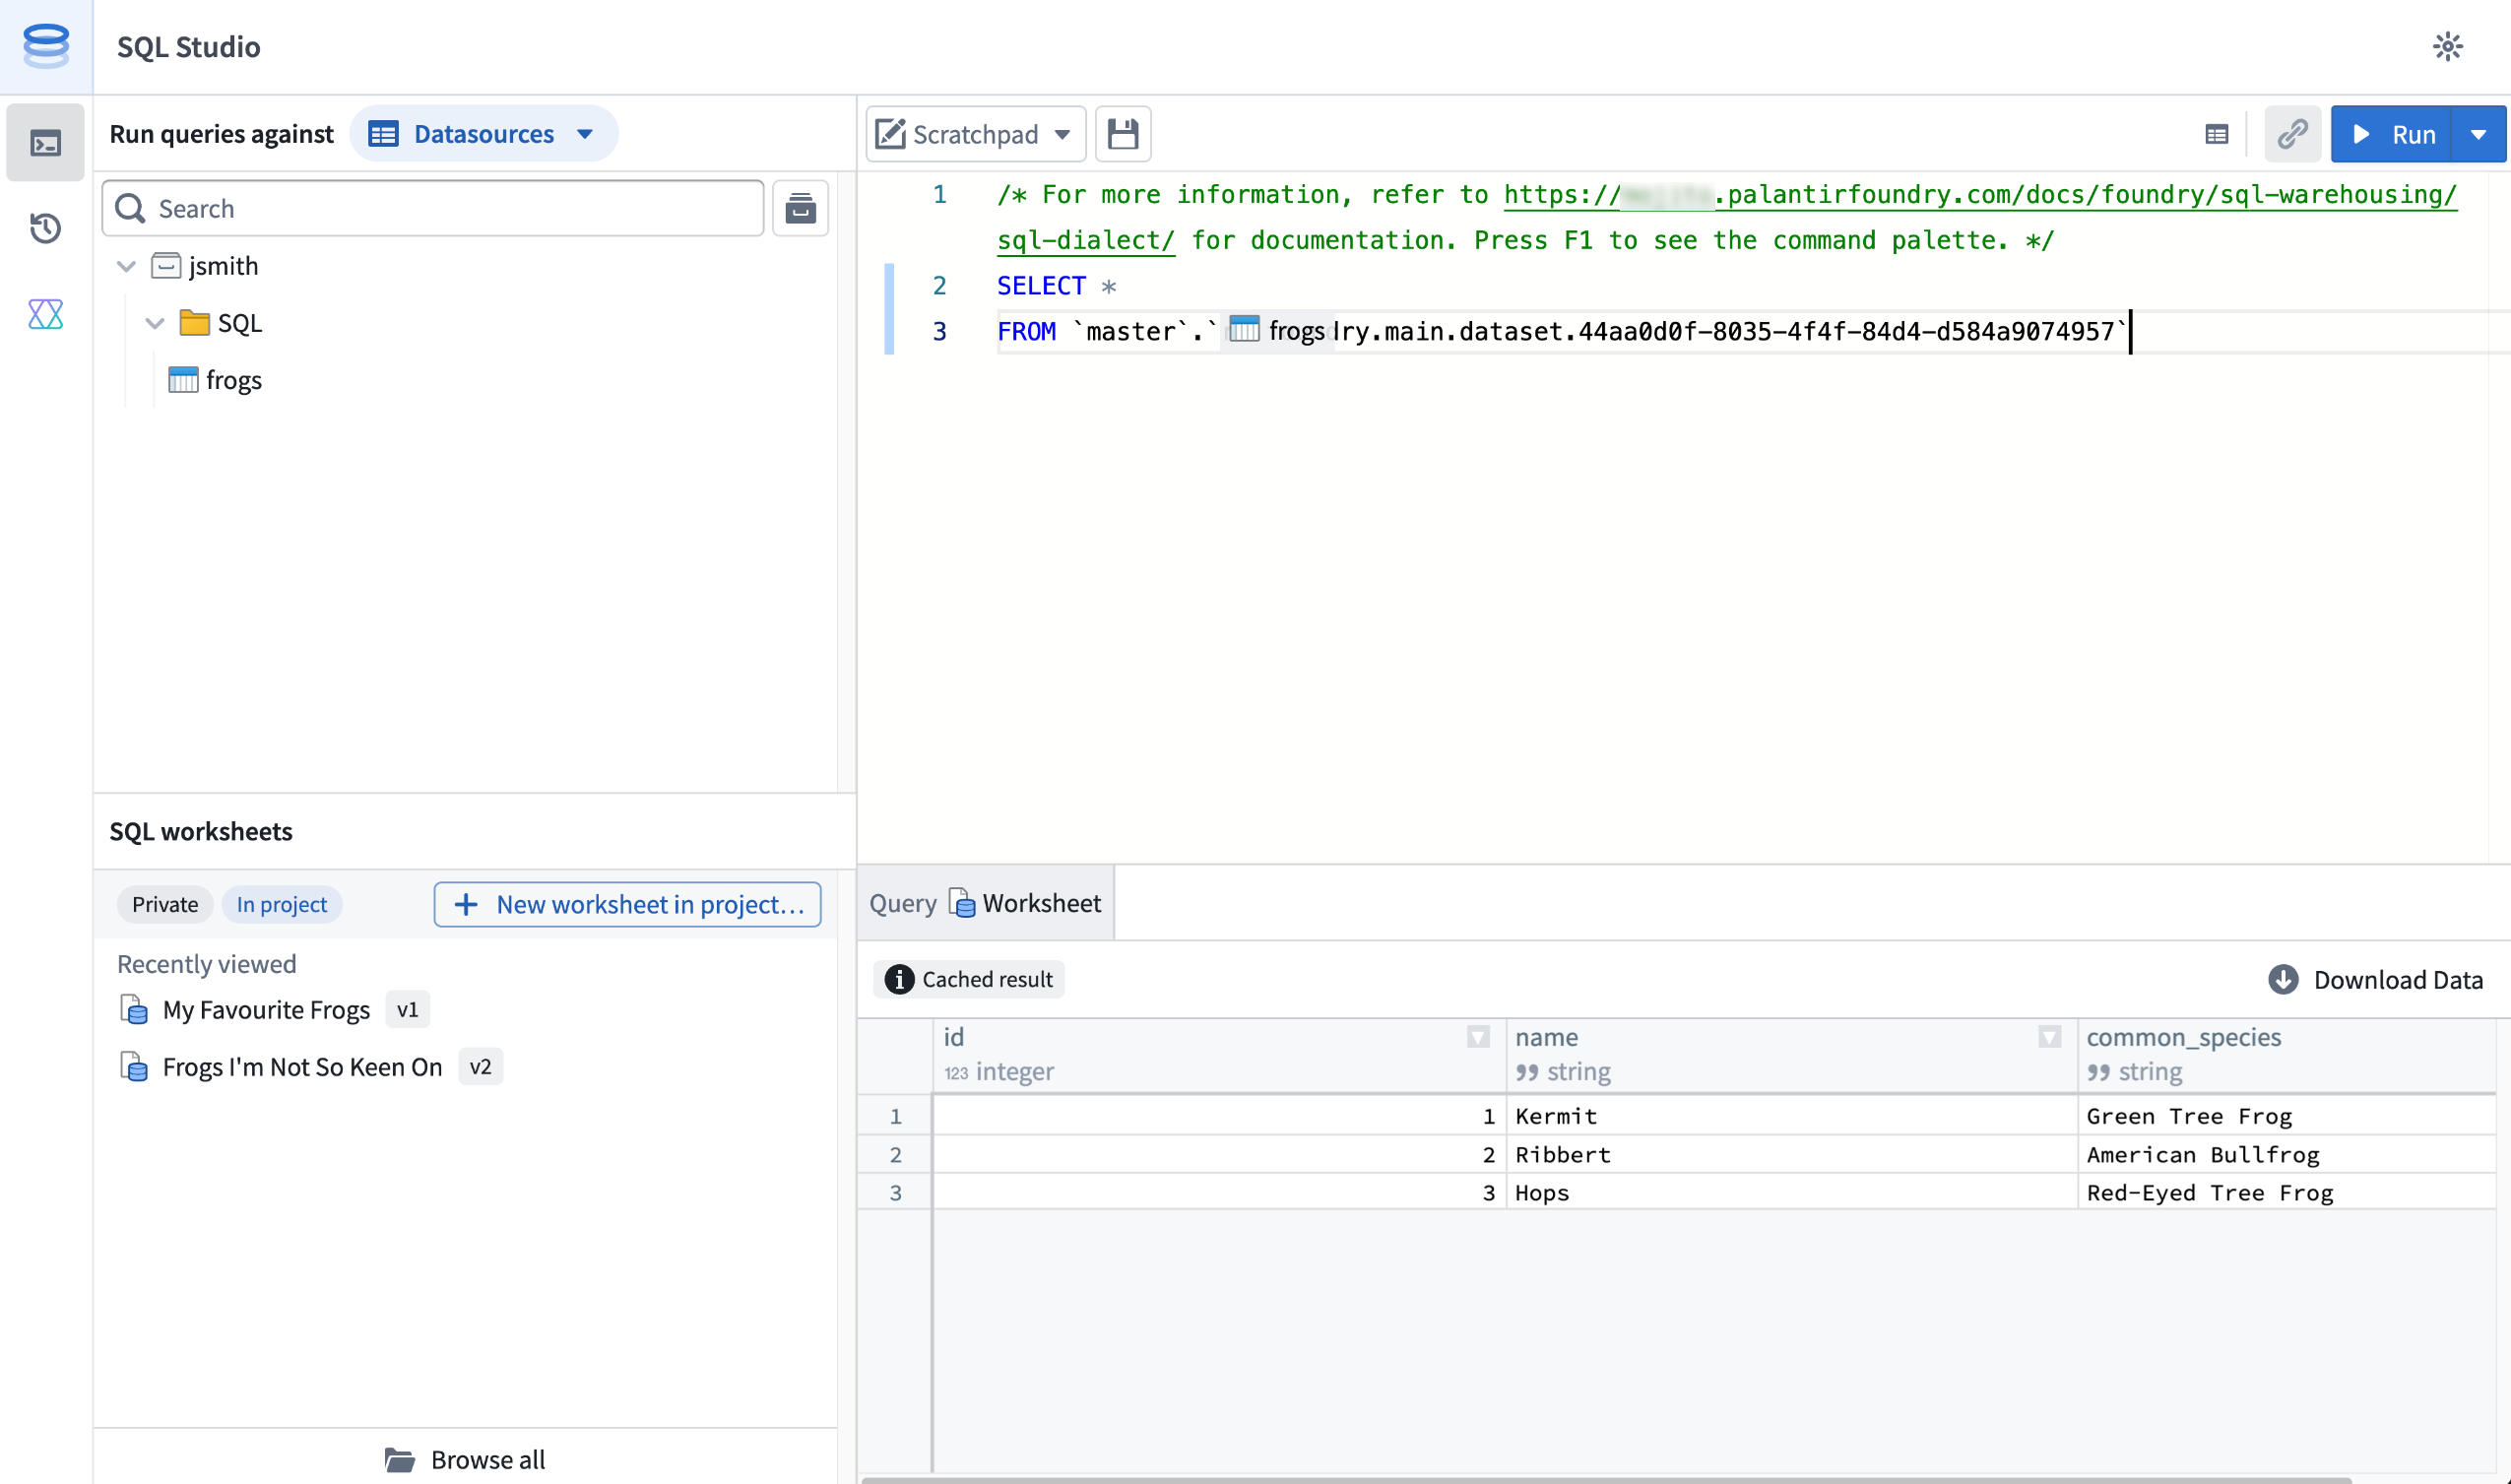2511x1484 pixels.
Task: Click New worksheet in project button
Action: tap(628, 904)
